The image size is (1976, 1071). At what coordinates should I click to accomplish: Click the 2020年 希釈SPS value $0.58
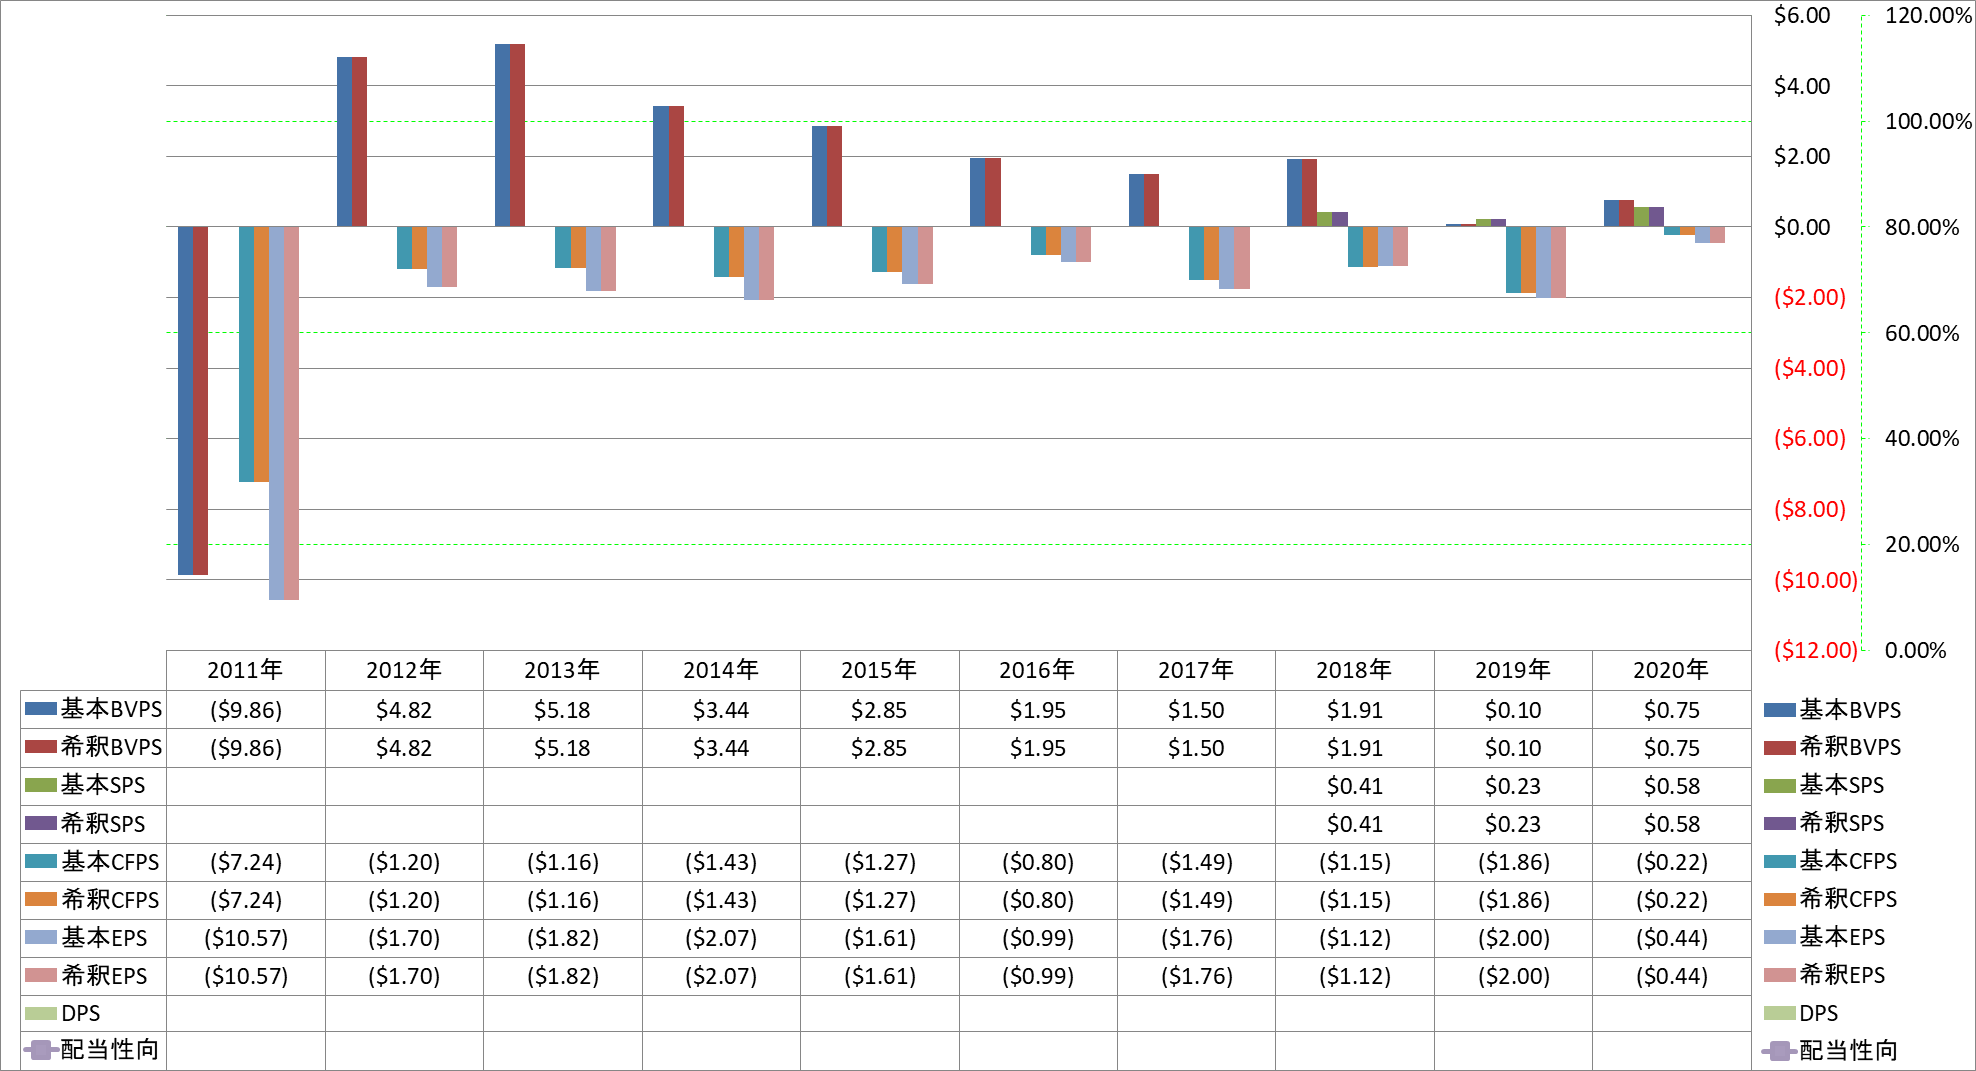coord(1672,824)
